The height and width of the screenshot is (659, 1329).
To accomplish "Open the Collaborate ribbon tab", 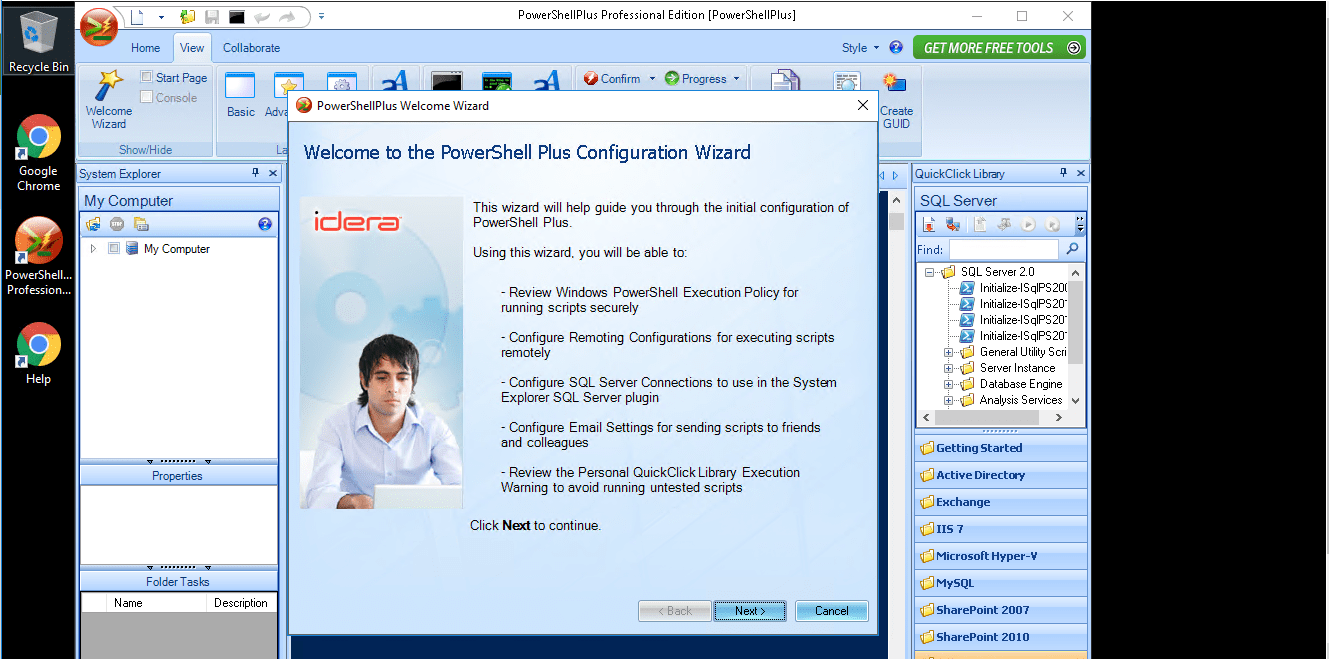I will pyautogui.click(x=251, y=48).
